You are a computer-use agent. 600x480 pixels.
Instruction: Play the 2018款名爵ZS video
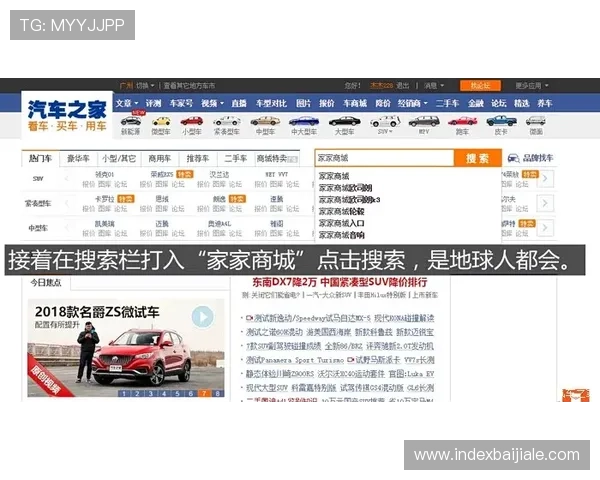coord(202,317)
